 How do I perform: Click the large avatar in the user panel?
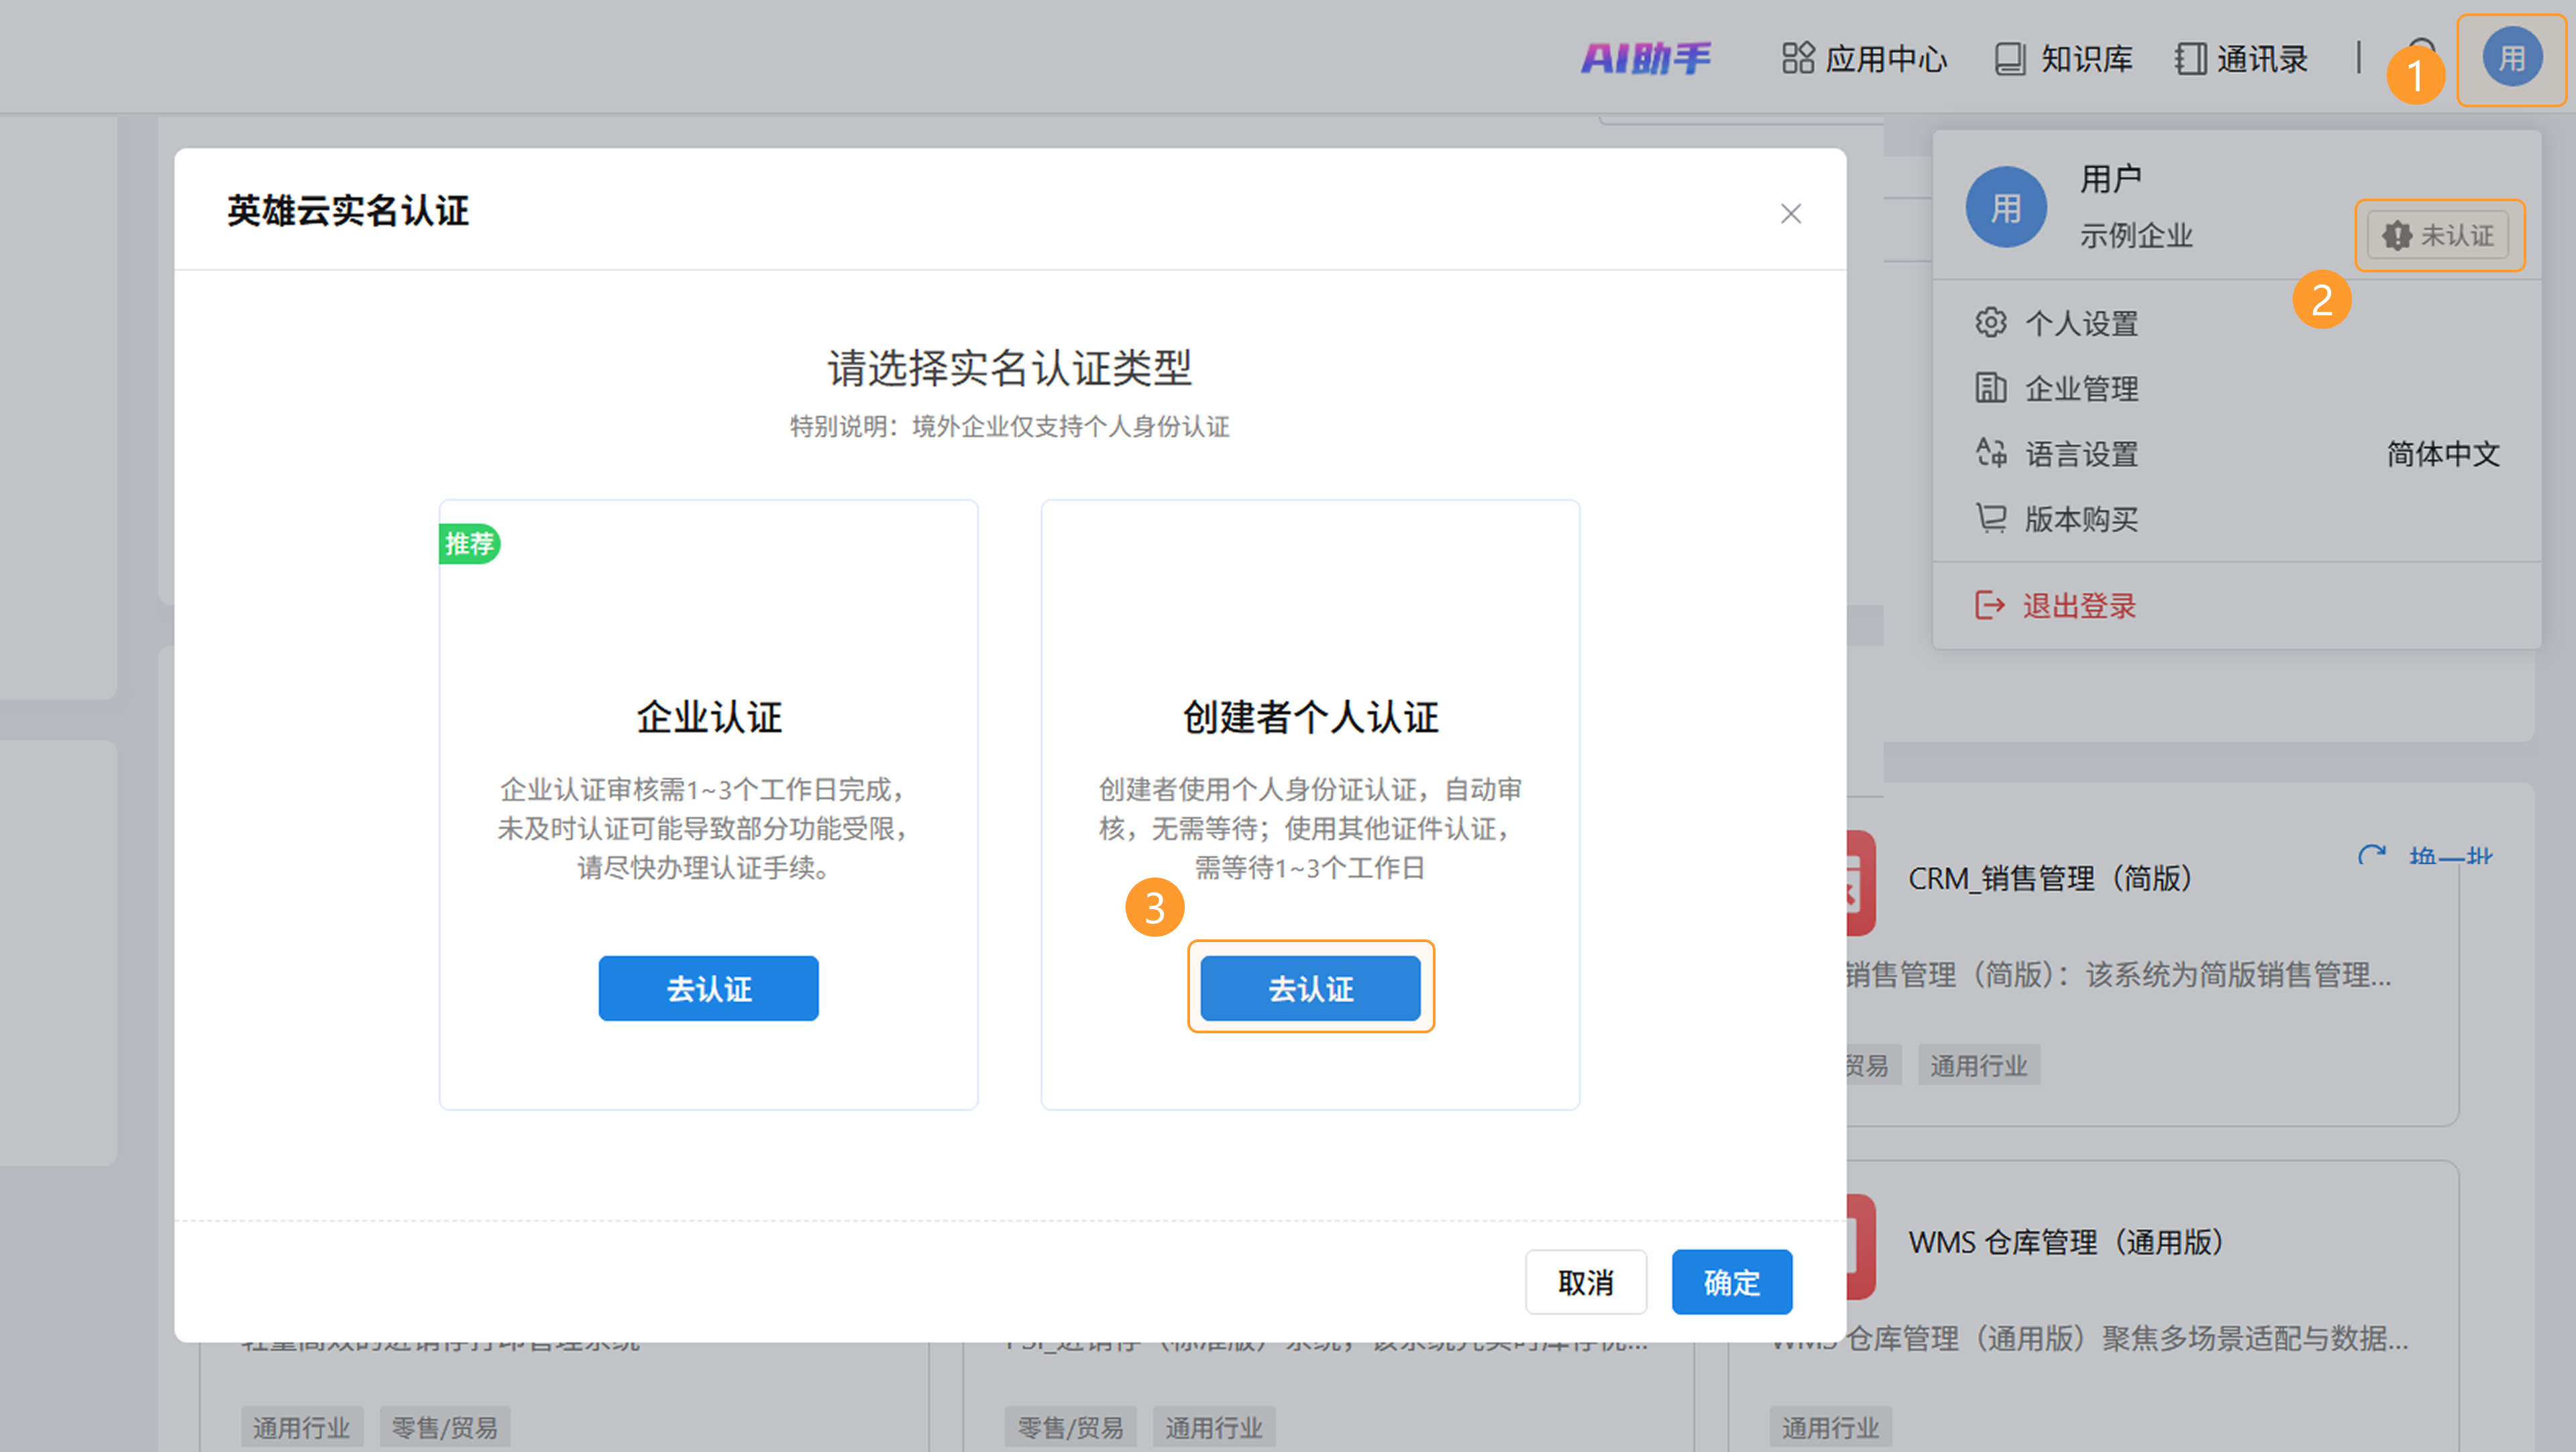[2005, 207]
